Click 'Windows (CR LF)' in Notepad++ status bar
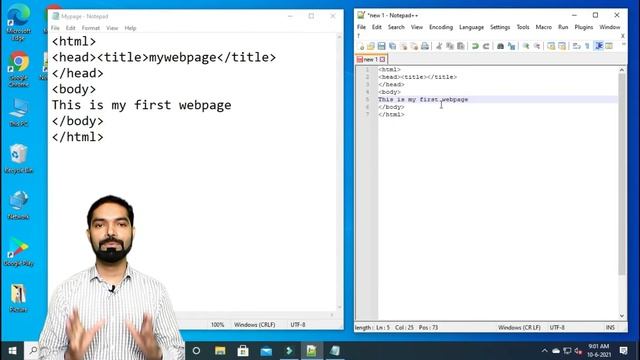 (x=519, y=327)
